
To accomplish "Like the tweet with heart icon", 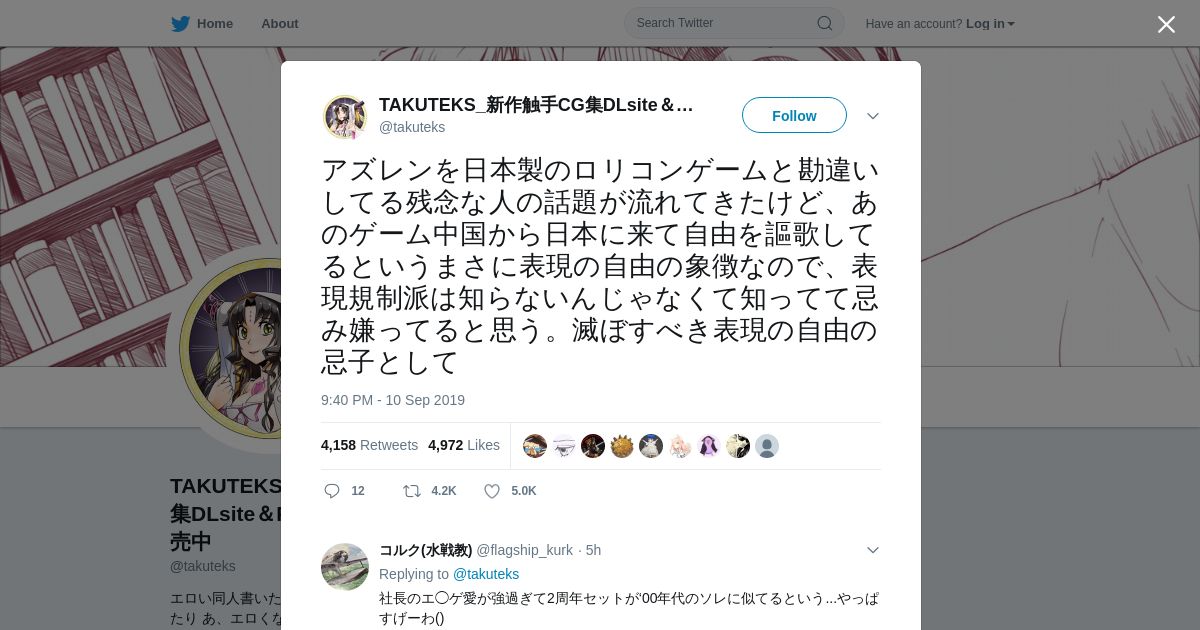I will [492, 491].
